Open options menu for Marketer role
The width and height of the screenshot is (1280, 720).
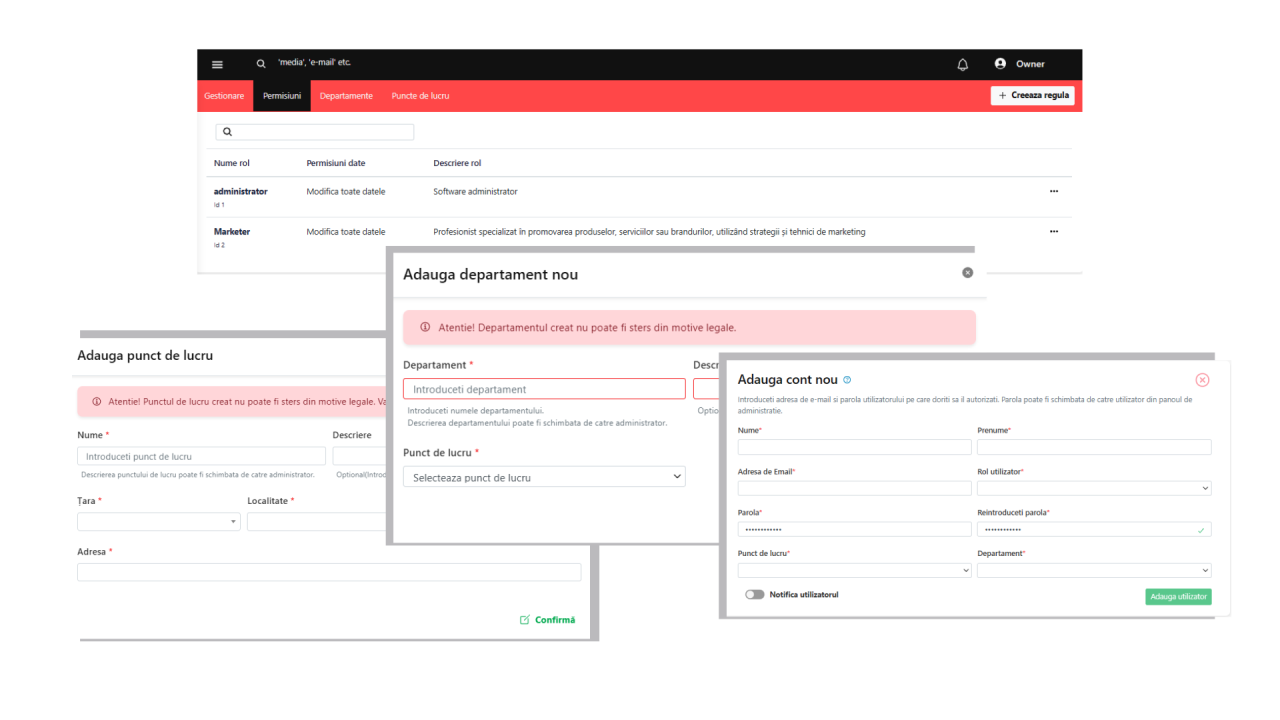(1053, 231)
